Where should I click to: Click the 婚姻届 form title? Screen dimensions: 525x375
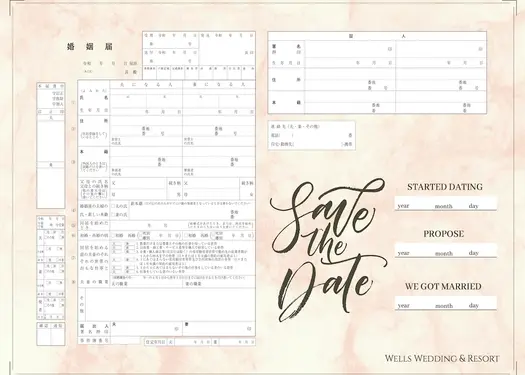coord(90,47)
